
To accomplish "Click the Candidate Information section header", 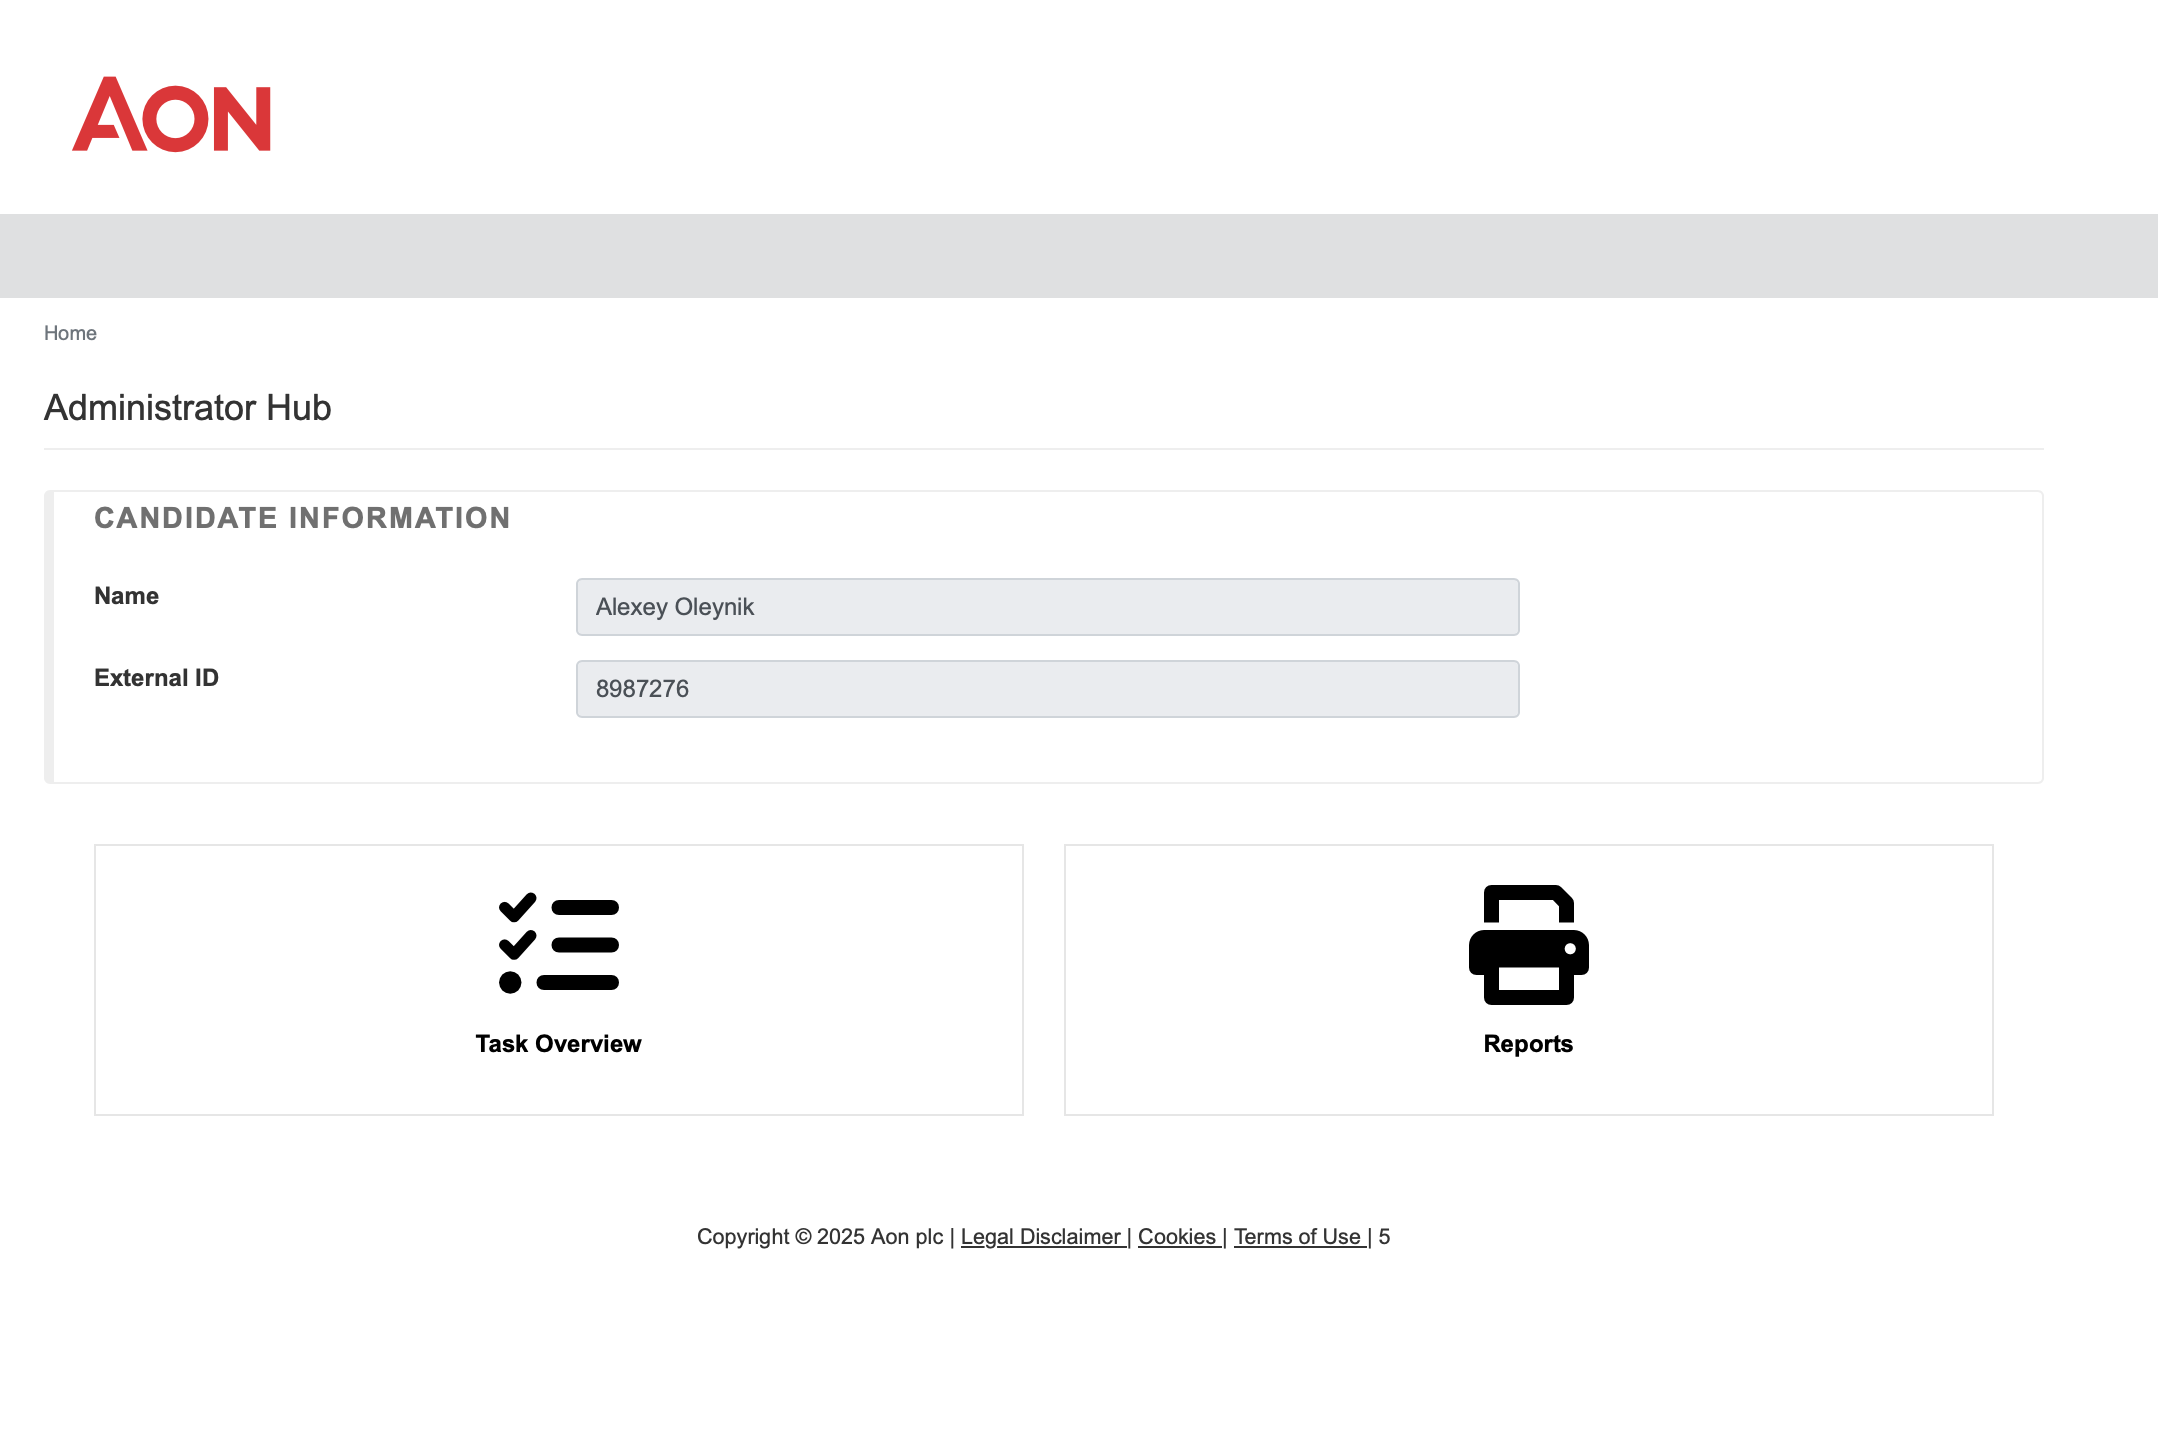I will tap(302, 518).
